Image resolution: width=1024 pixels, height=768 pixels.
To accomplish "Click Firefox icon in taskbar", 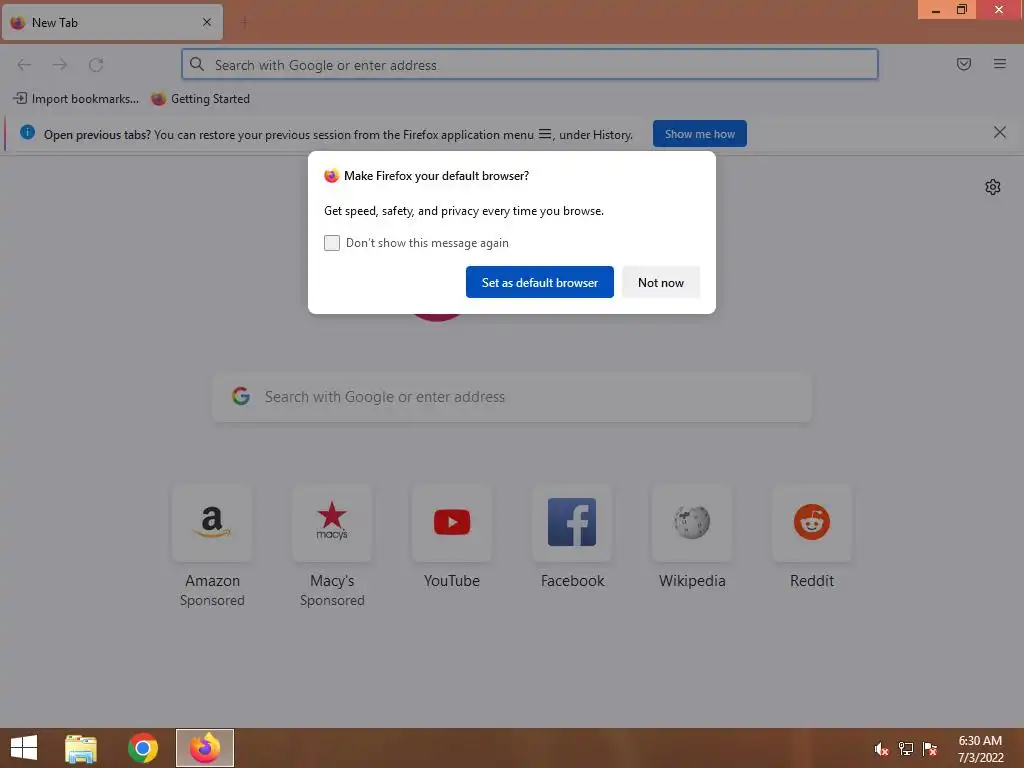I will tap(205, 748).
